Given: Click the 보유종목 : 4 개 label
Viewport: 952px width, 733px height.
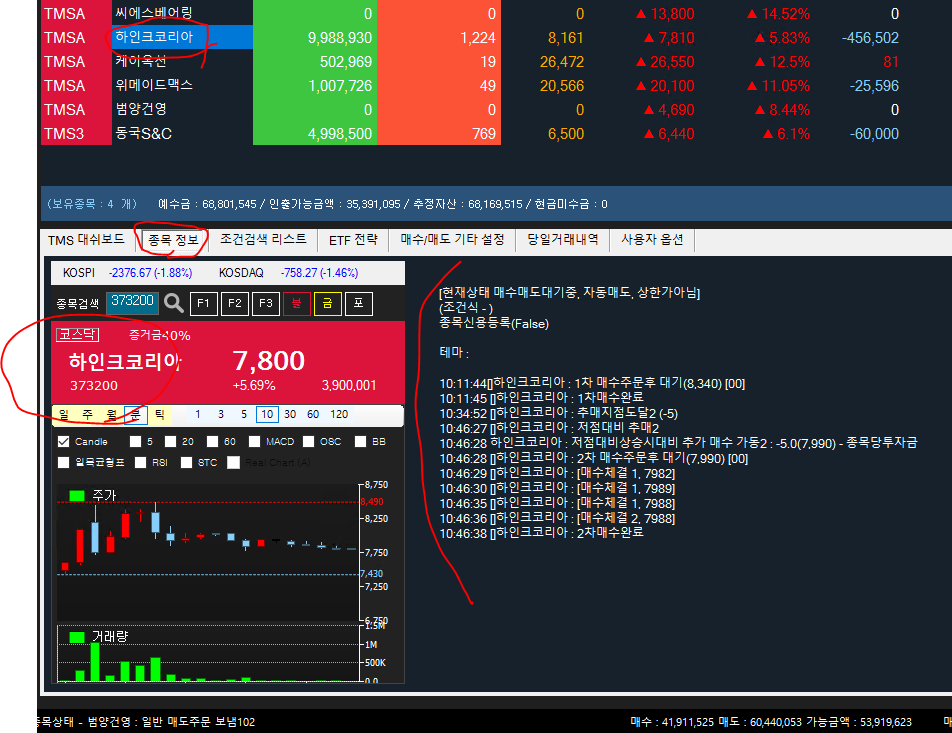Looking at the screenshot, I should pyautogui.click(x=92, y=204).
